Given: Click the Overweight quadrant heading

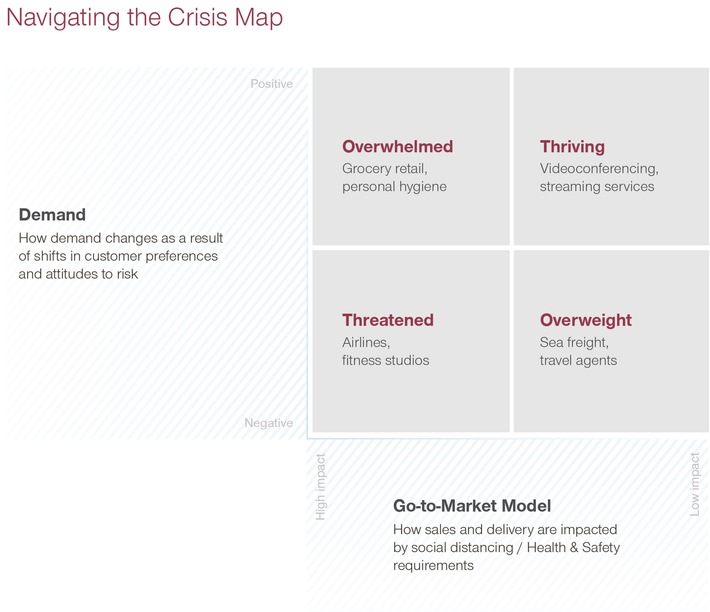Looking at the screenshot, I should click(586, 320).
